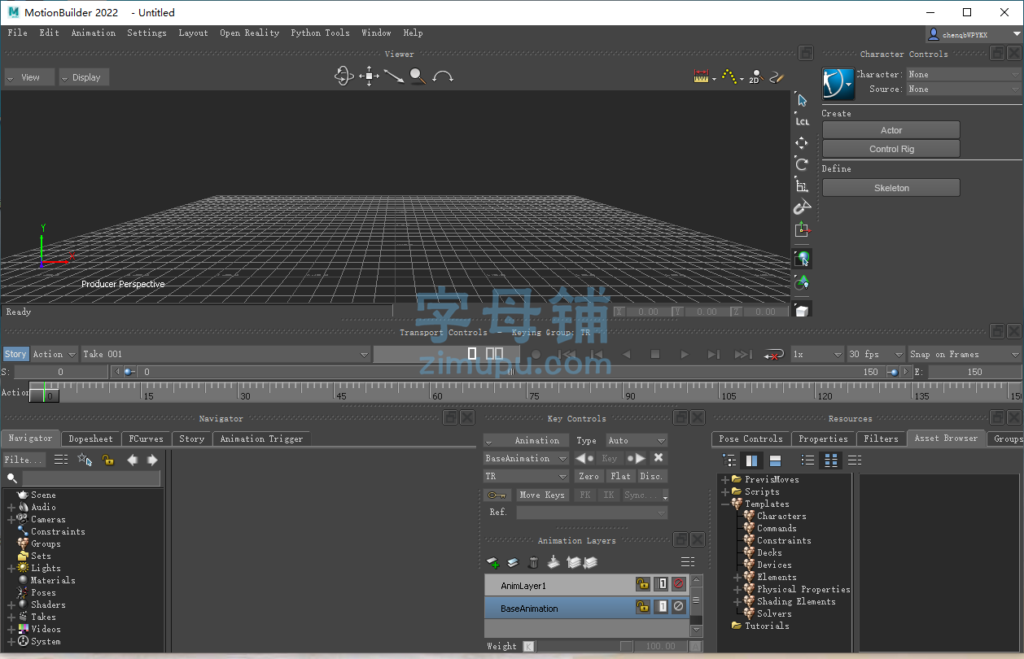
Task: Open the Take 001 dropdown
Action: (226, 354)
